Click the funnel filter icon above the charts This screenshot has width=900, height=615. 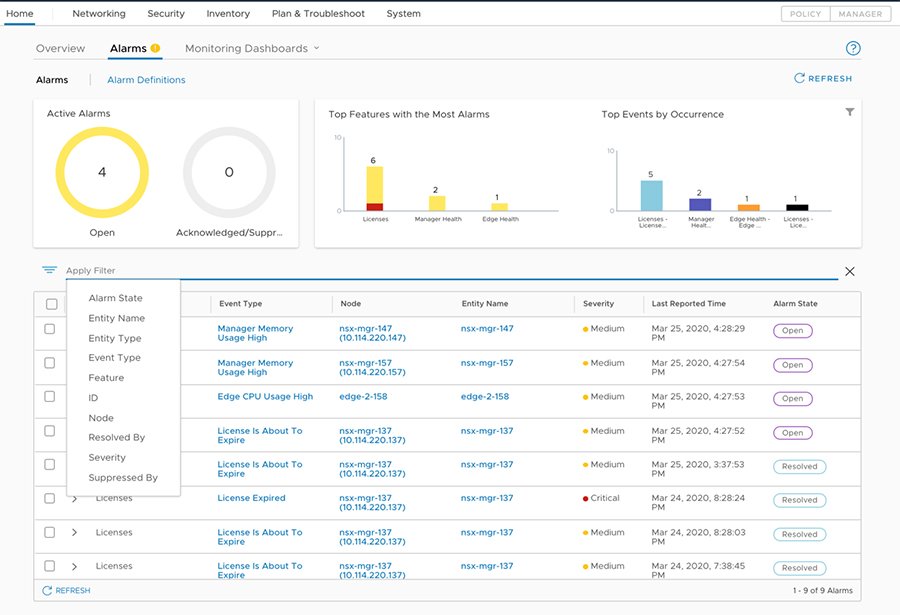tap(849, 112)
